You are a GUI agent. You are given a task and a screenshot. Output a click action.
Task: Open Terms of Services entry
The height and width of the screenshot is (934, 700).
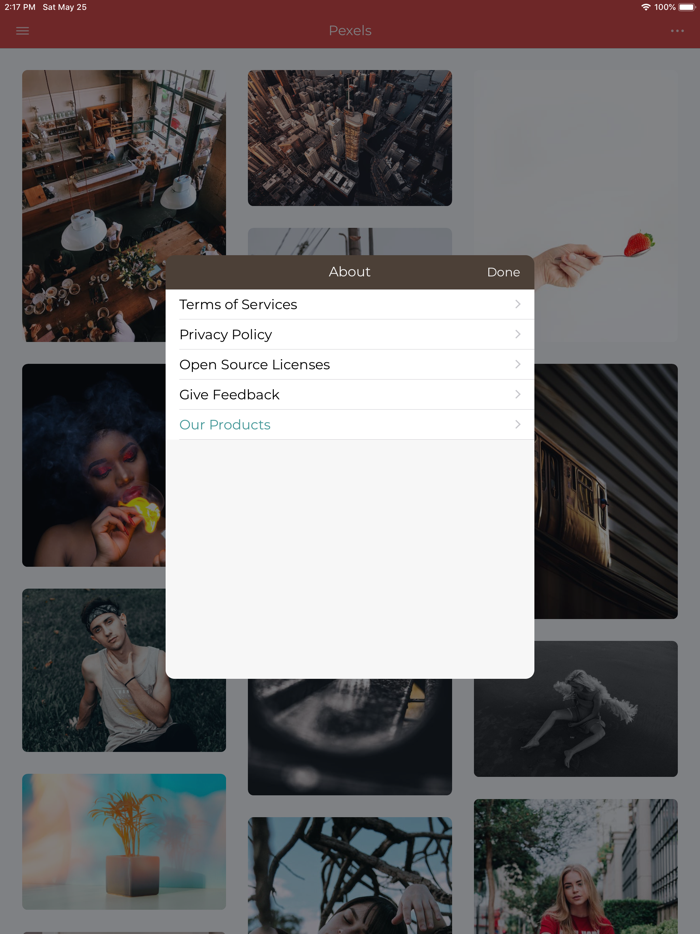350,304
